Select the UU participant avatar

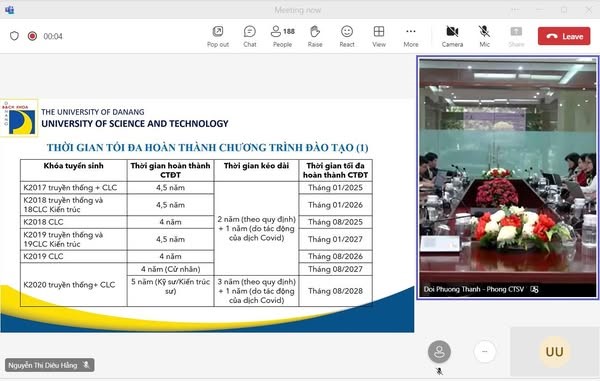(554, 352)
